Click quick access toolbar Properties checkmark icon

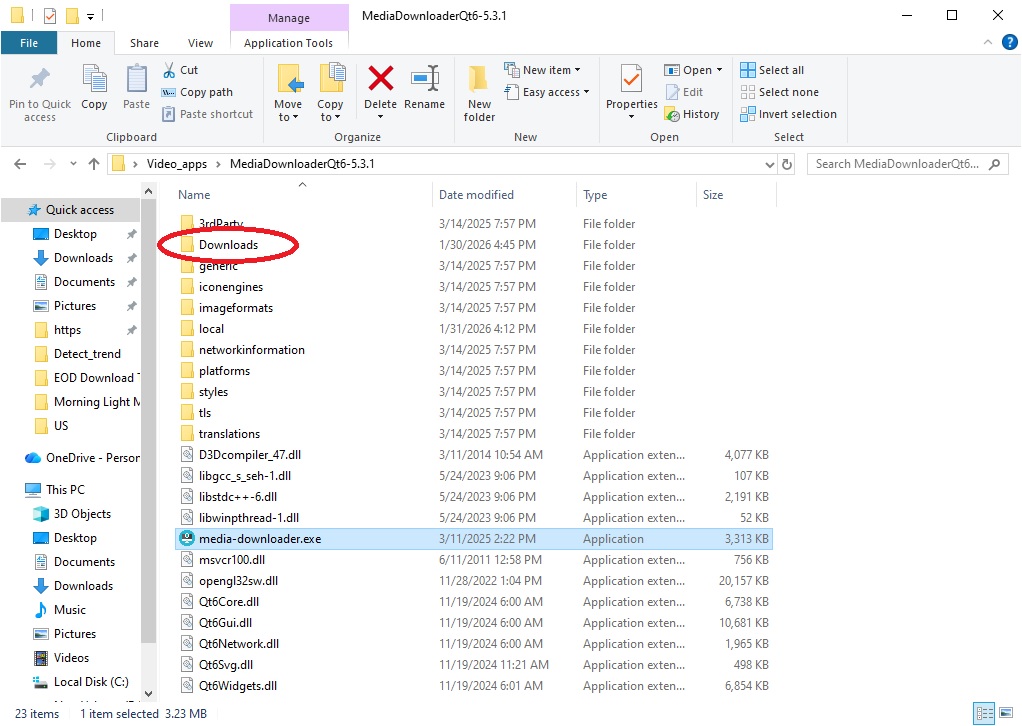click(x=50, y=15)
